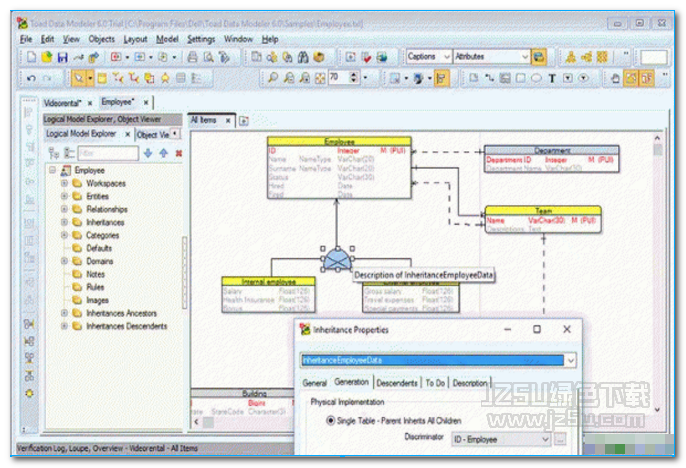This screenshot has height=468, width=686.
Task: Open the InheritanceEmployeeData object dropdown
Action: (x=570, y=360)
